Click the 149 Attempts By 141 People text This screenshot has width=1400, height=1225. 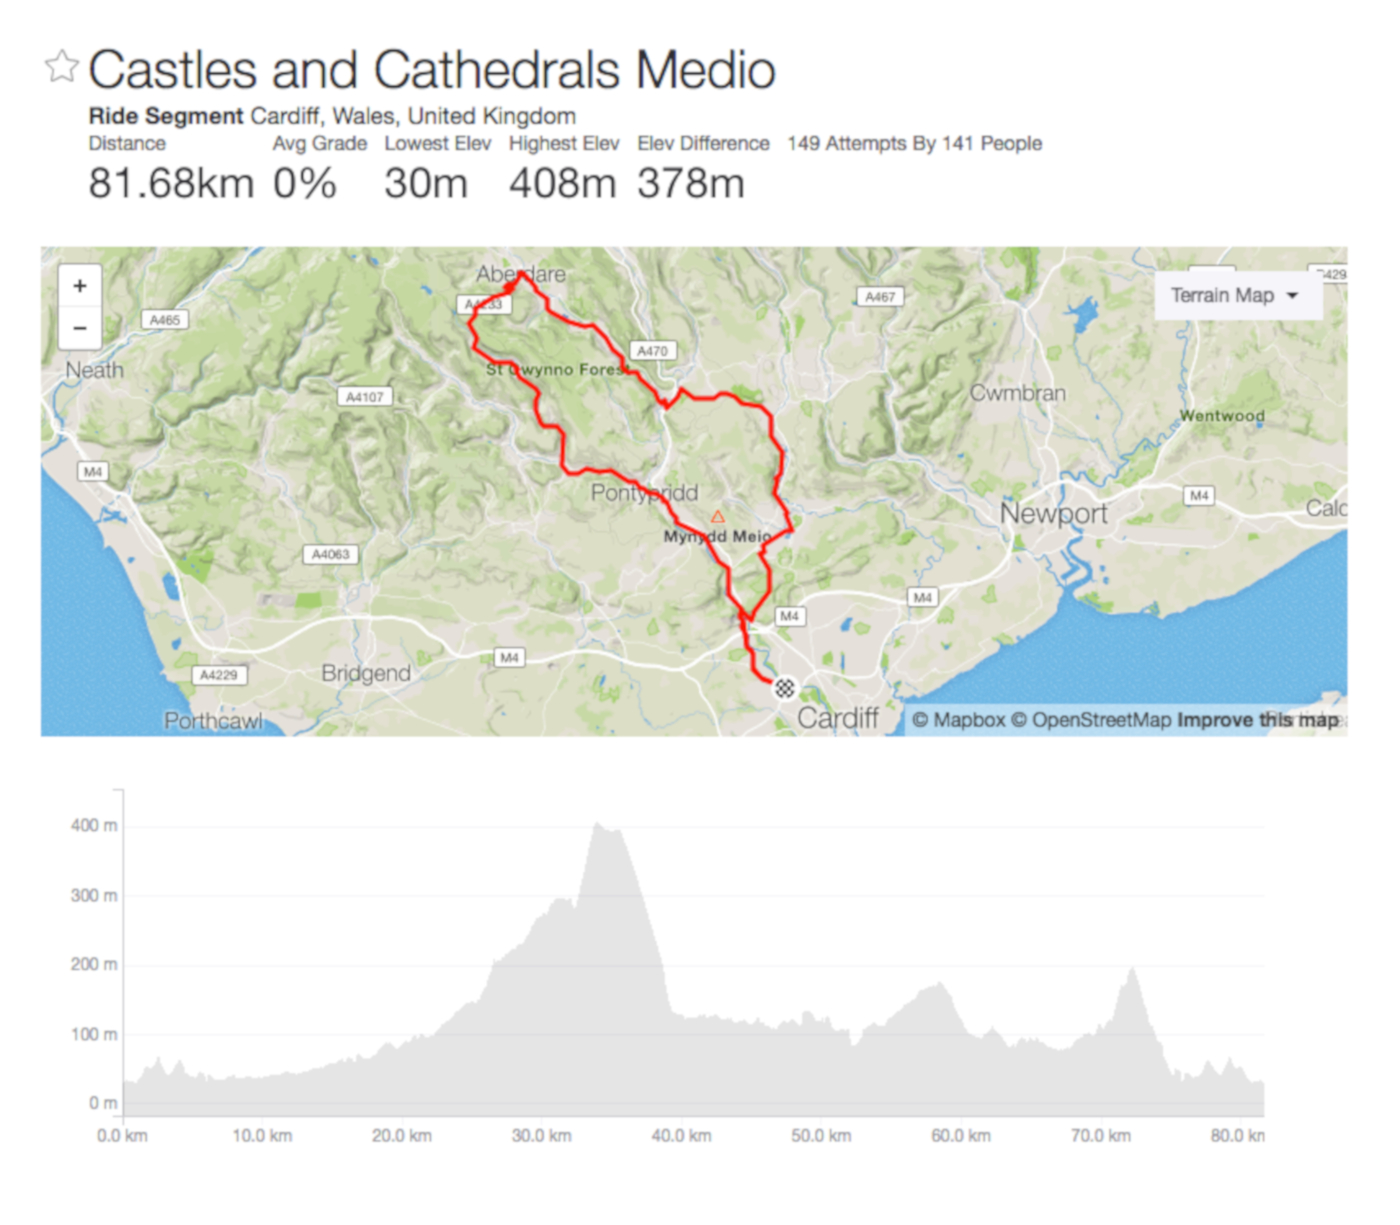coord(914,144)
